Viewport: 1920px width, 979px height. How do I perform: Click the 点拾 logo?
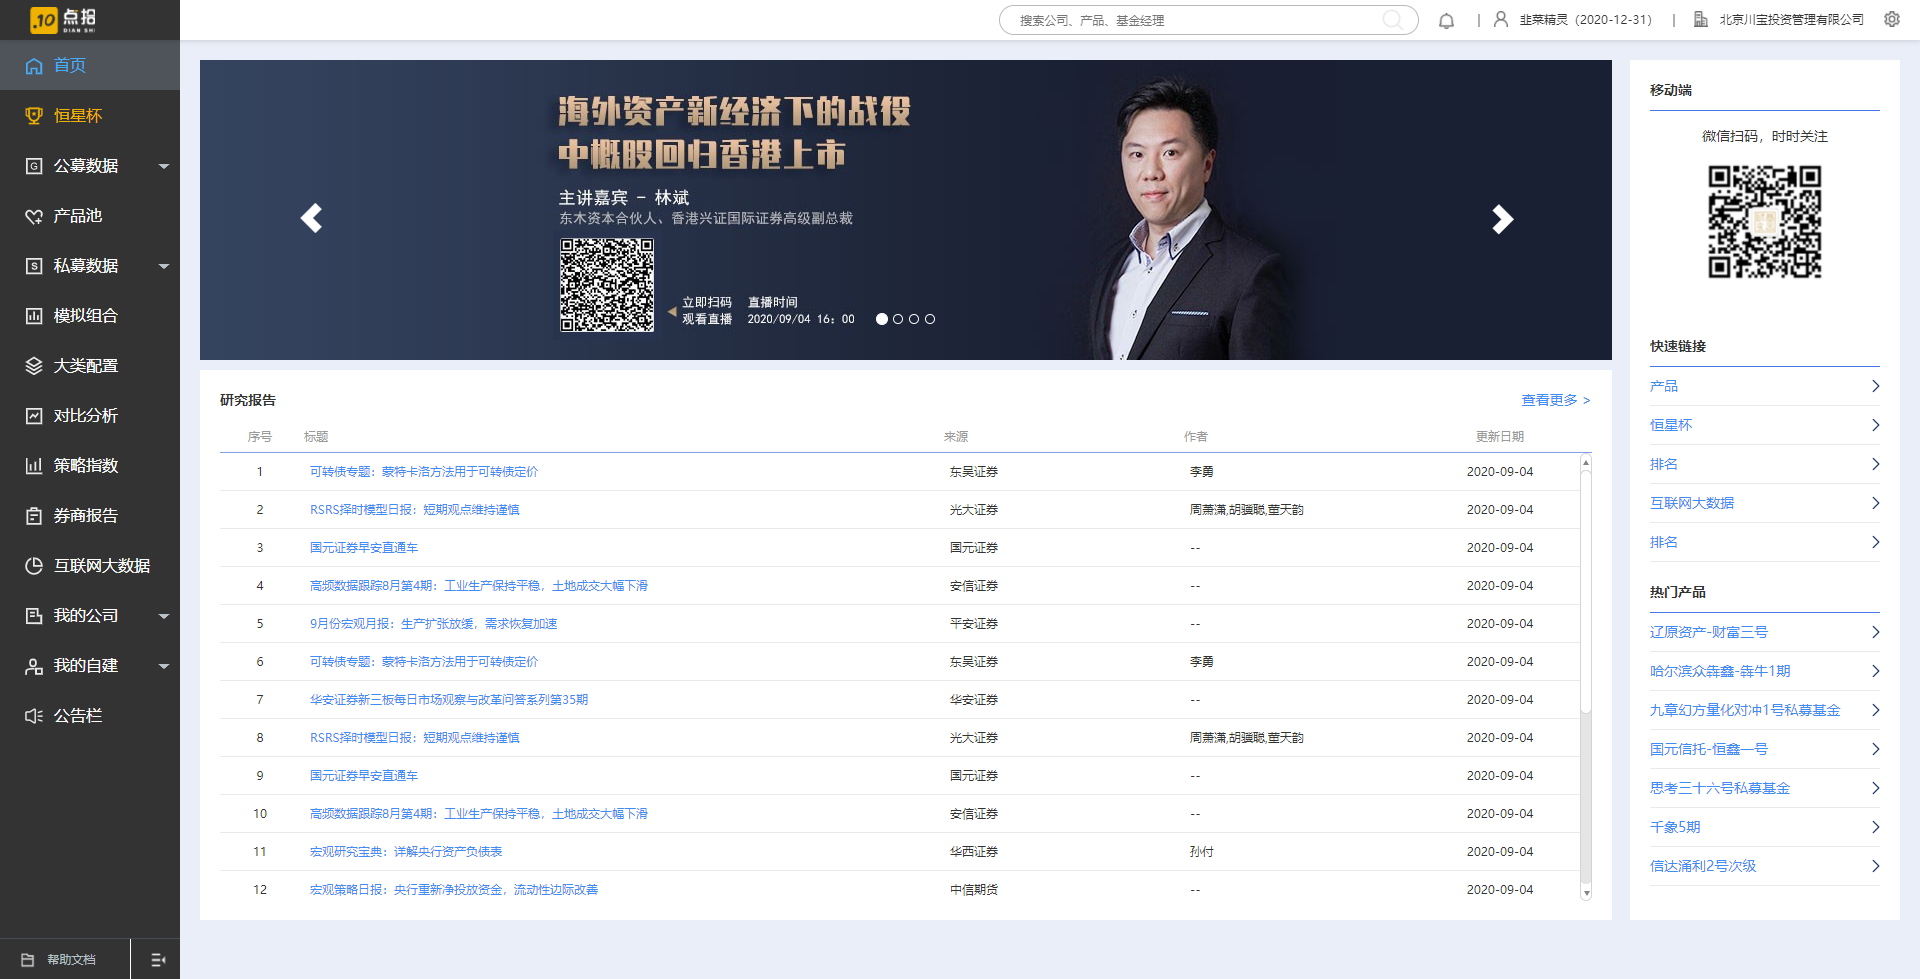click(64, 19)
